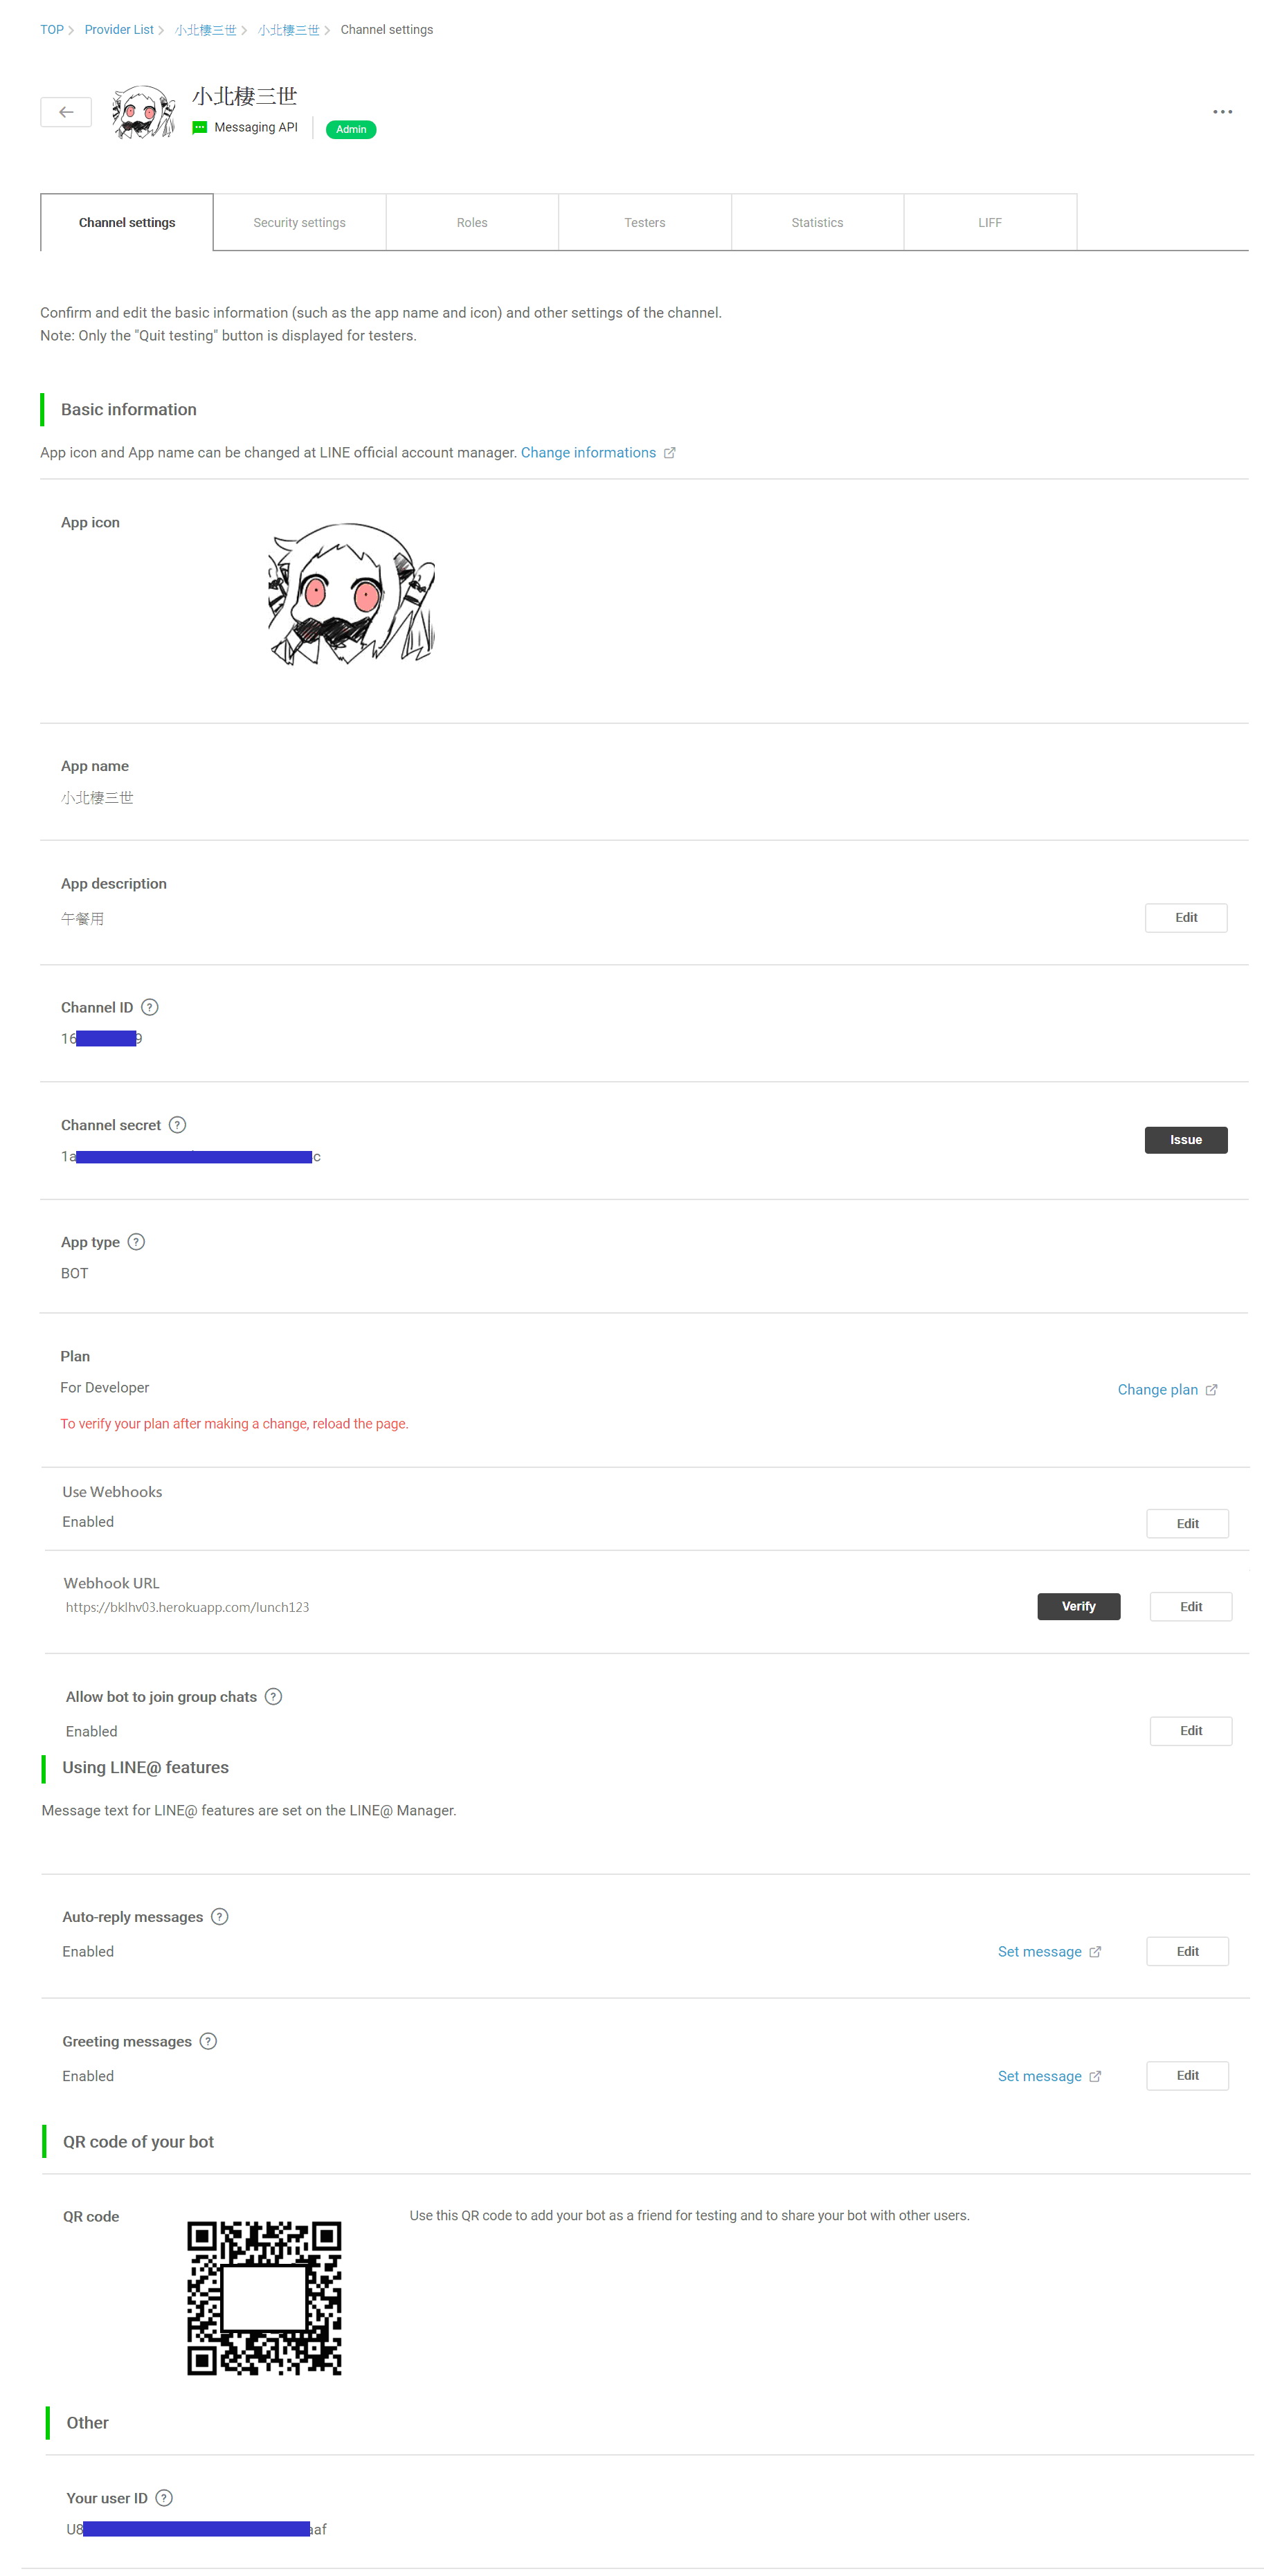1264x2576 pixels.
Task: Open the three-dot more options menu
Action: [1222, 112]
